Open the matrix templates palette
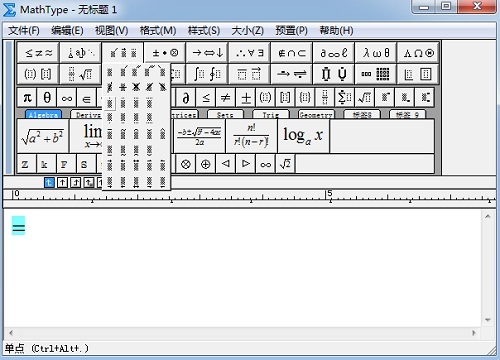The width and height of the screenshot is (500, 360). pos(376,74)
